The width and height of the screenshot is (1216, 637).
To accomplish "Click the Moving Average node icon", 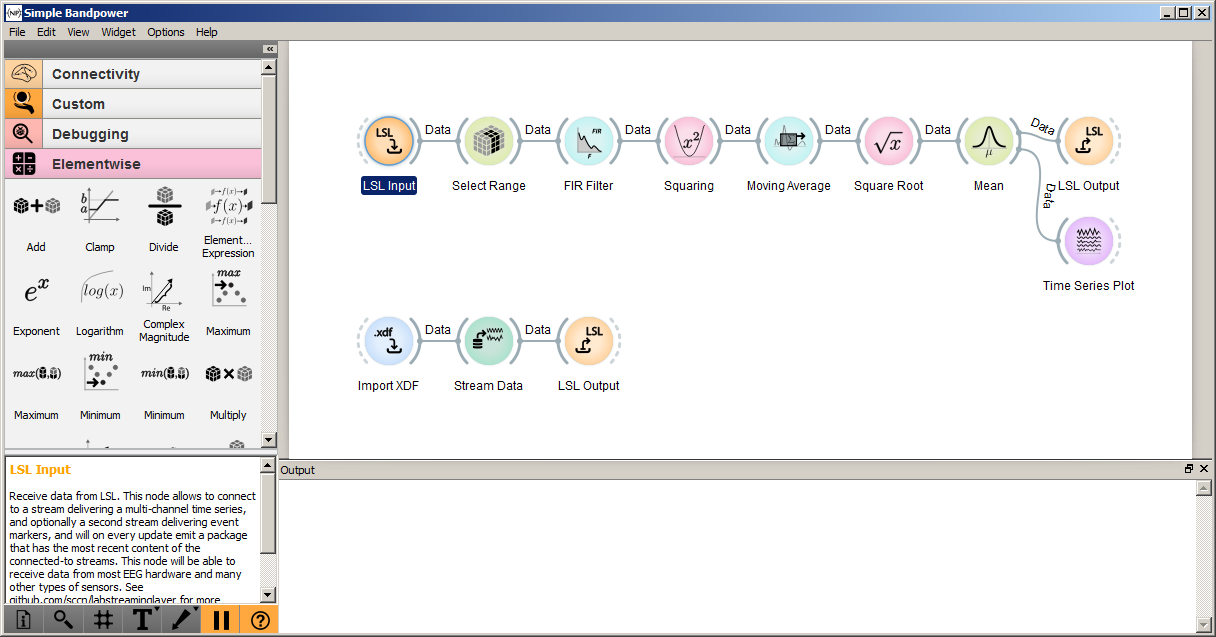I will pyautogui.click(x=789, y=141).
